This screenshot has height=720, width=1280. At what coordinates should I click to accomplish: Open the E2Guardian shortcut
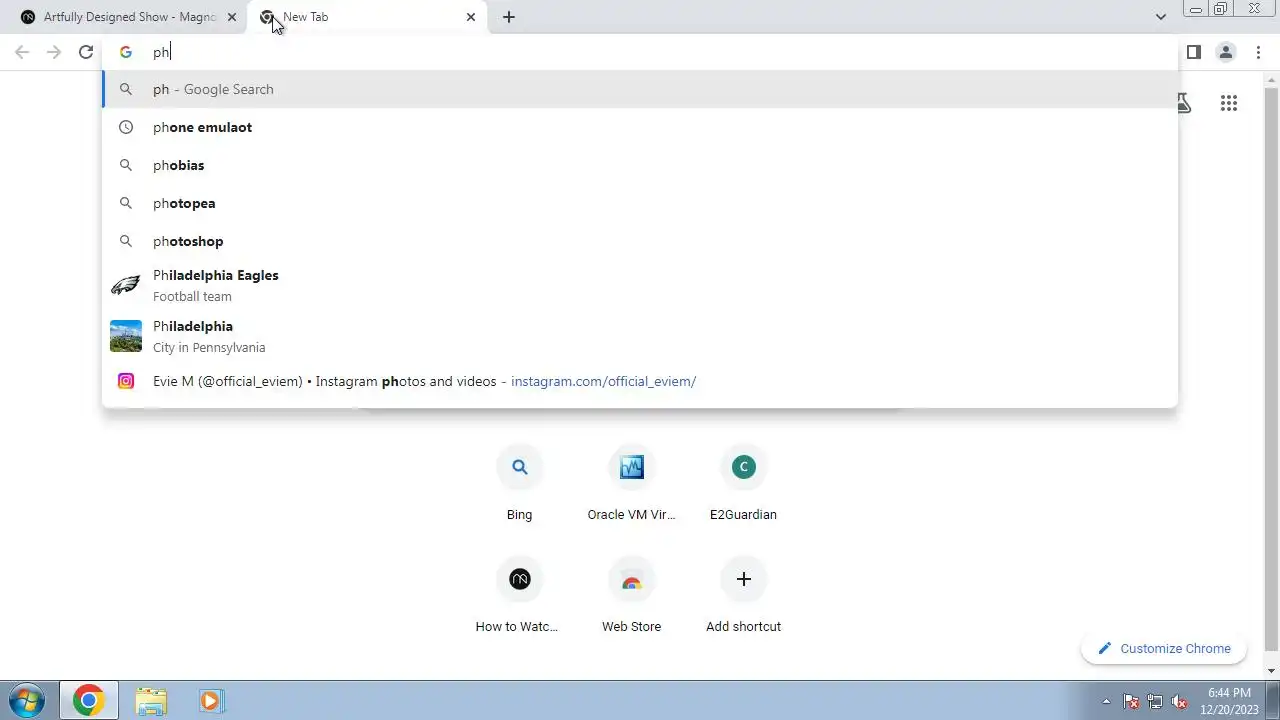pos(743,484)
